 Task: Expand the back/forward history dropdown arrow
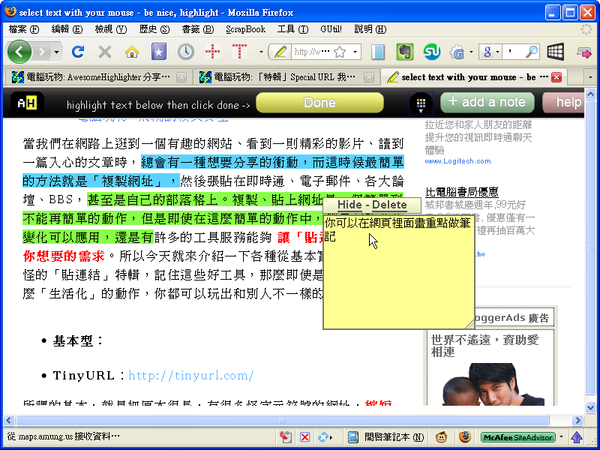(57, 52)
